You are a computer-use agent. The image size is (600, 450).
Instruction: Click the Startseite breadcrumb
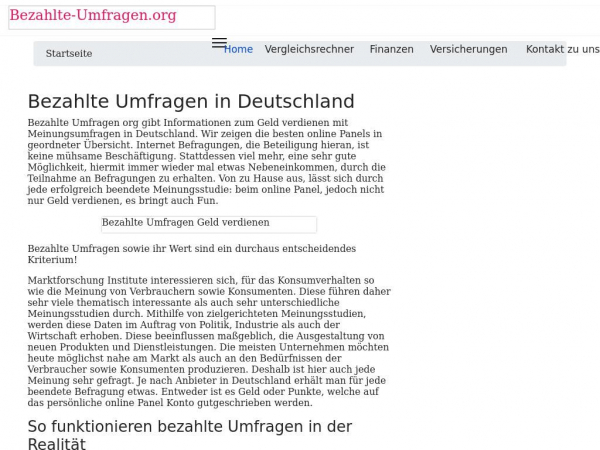pyautogui.click(x=69, y=54)
